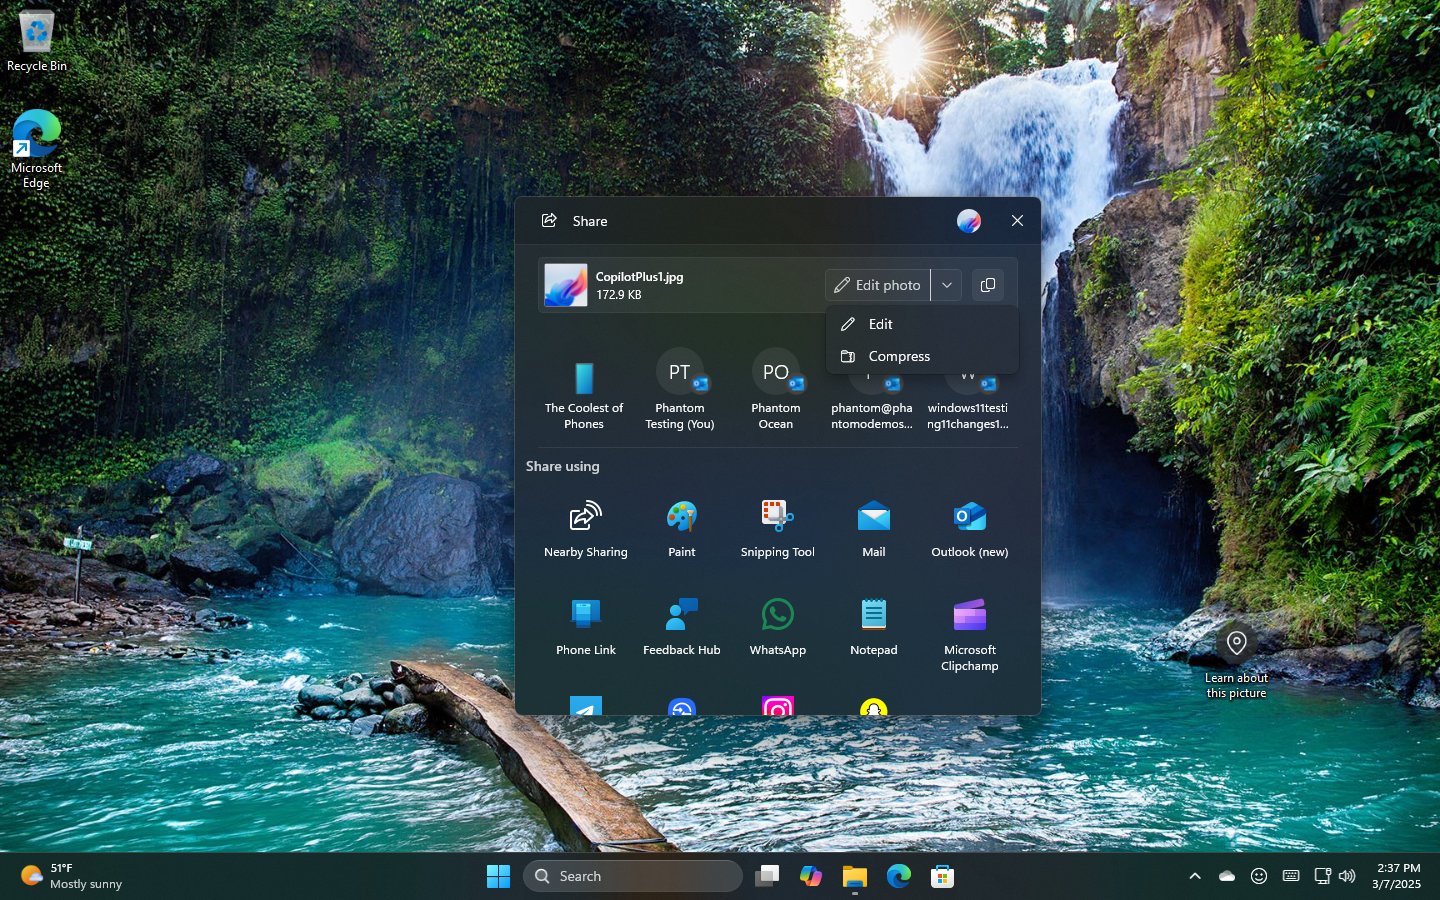1440x900 pixels.
Task: Expand the Edit photo options chevron
Action: (946, 285)
